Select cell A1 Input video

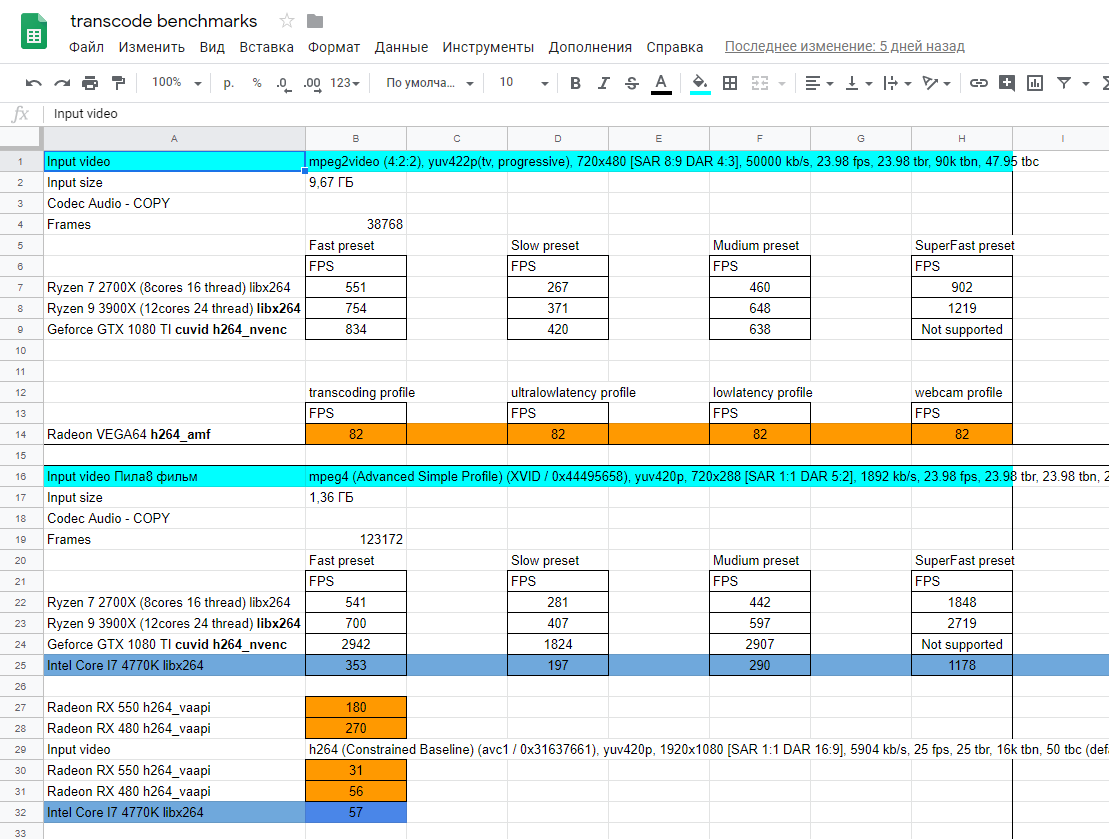pyautogui.click(x=175, y=161)
